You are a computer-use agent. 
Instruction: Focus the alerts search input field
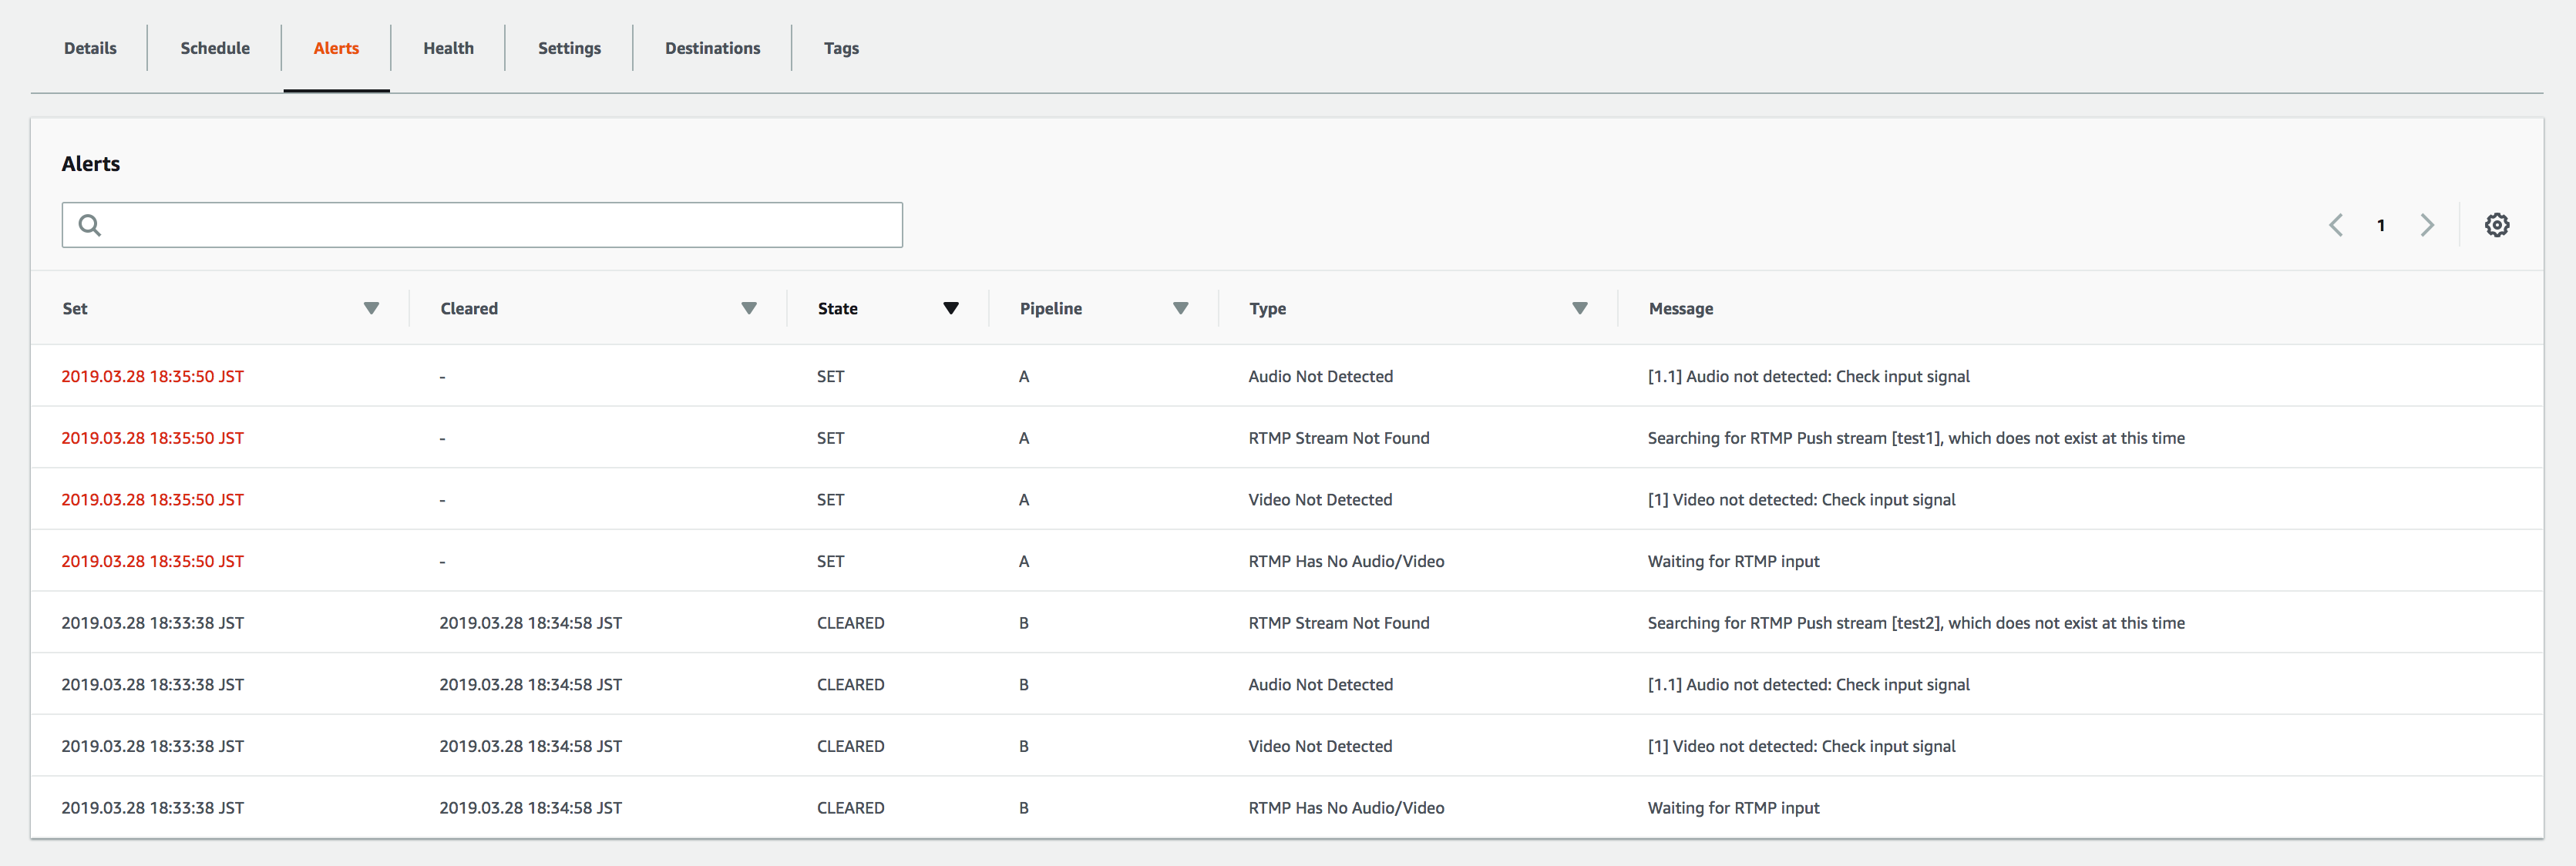coord(500,225)
